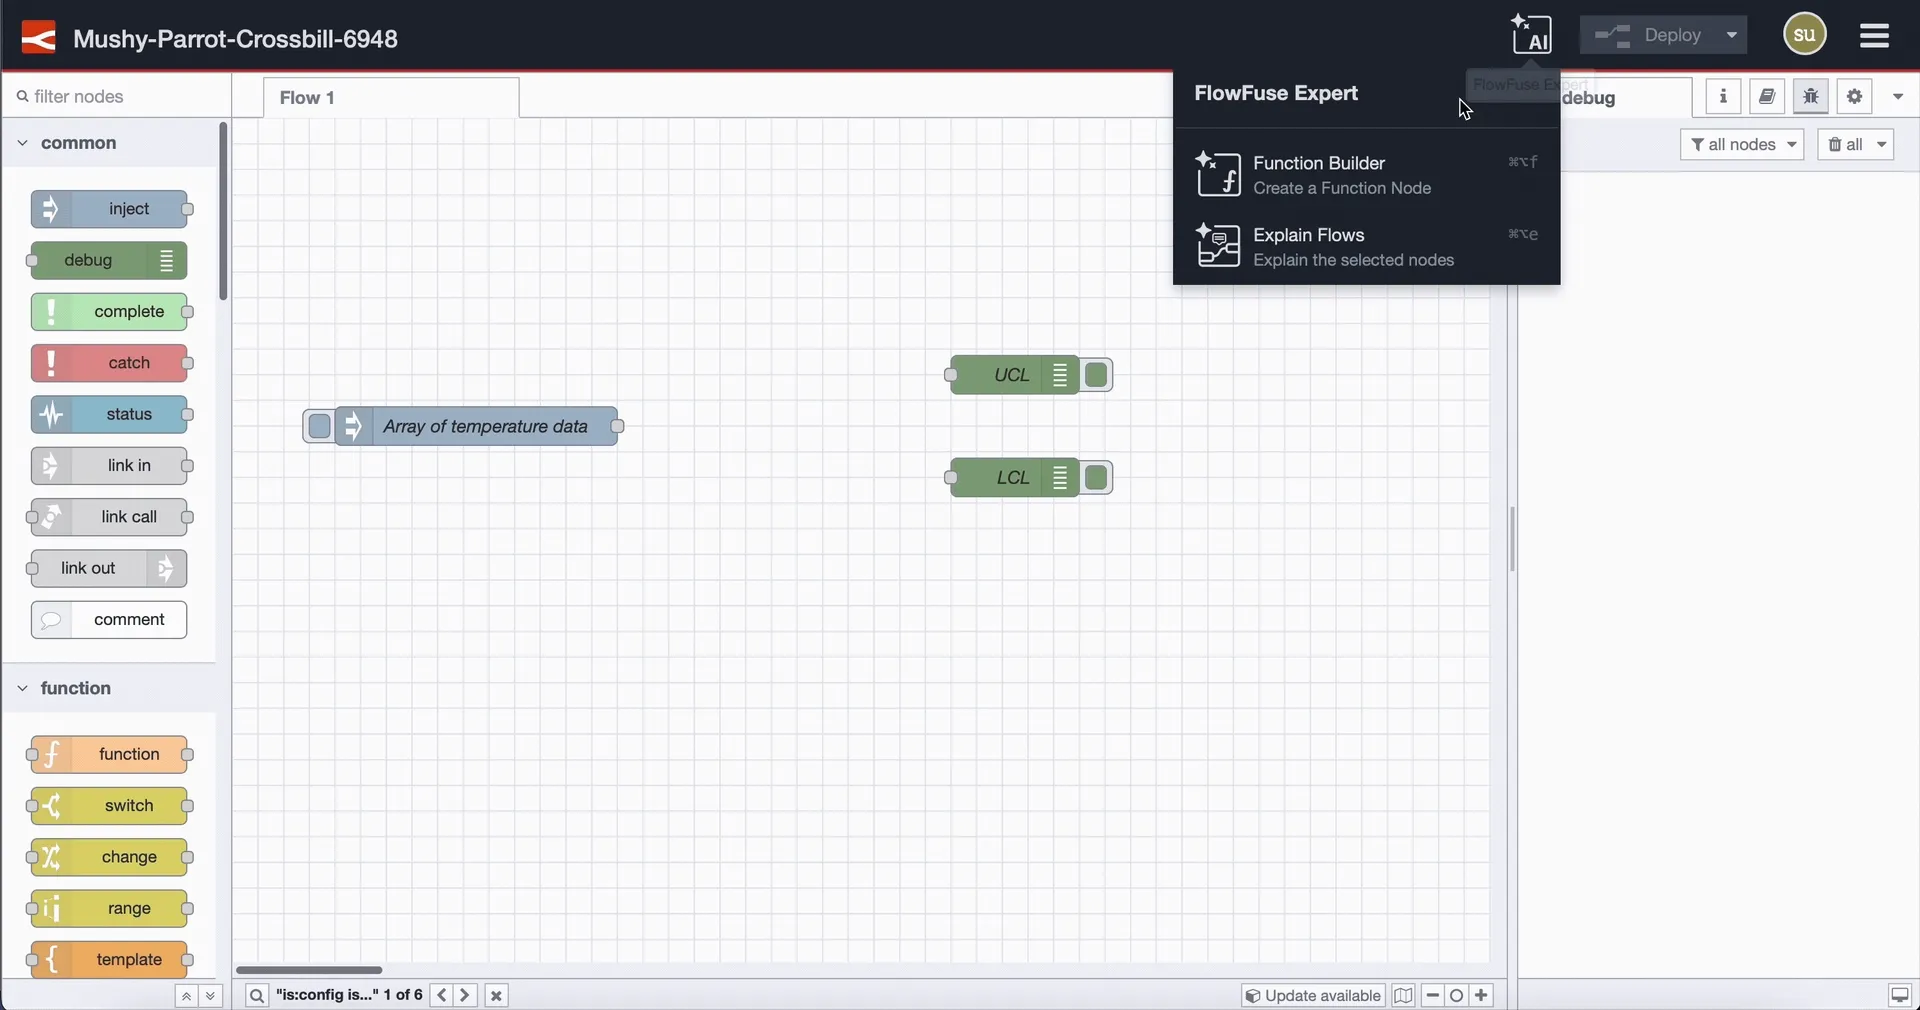
Task: Open the Deploy options dropdown
Action: point(1731,34)
